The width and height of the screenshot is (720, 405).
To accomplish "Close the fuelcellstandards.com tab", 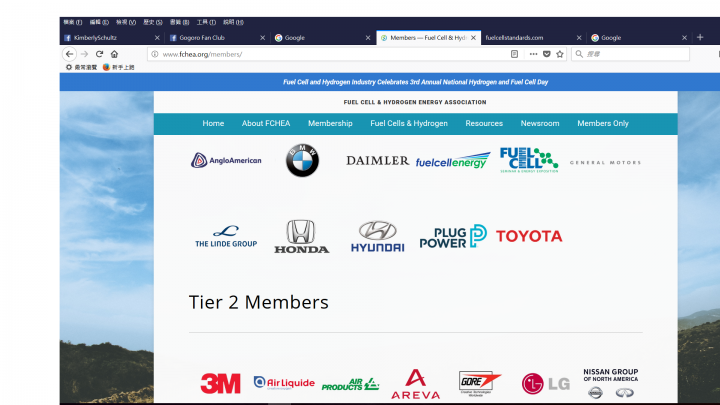I will (x=579, y=38).
